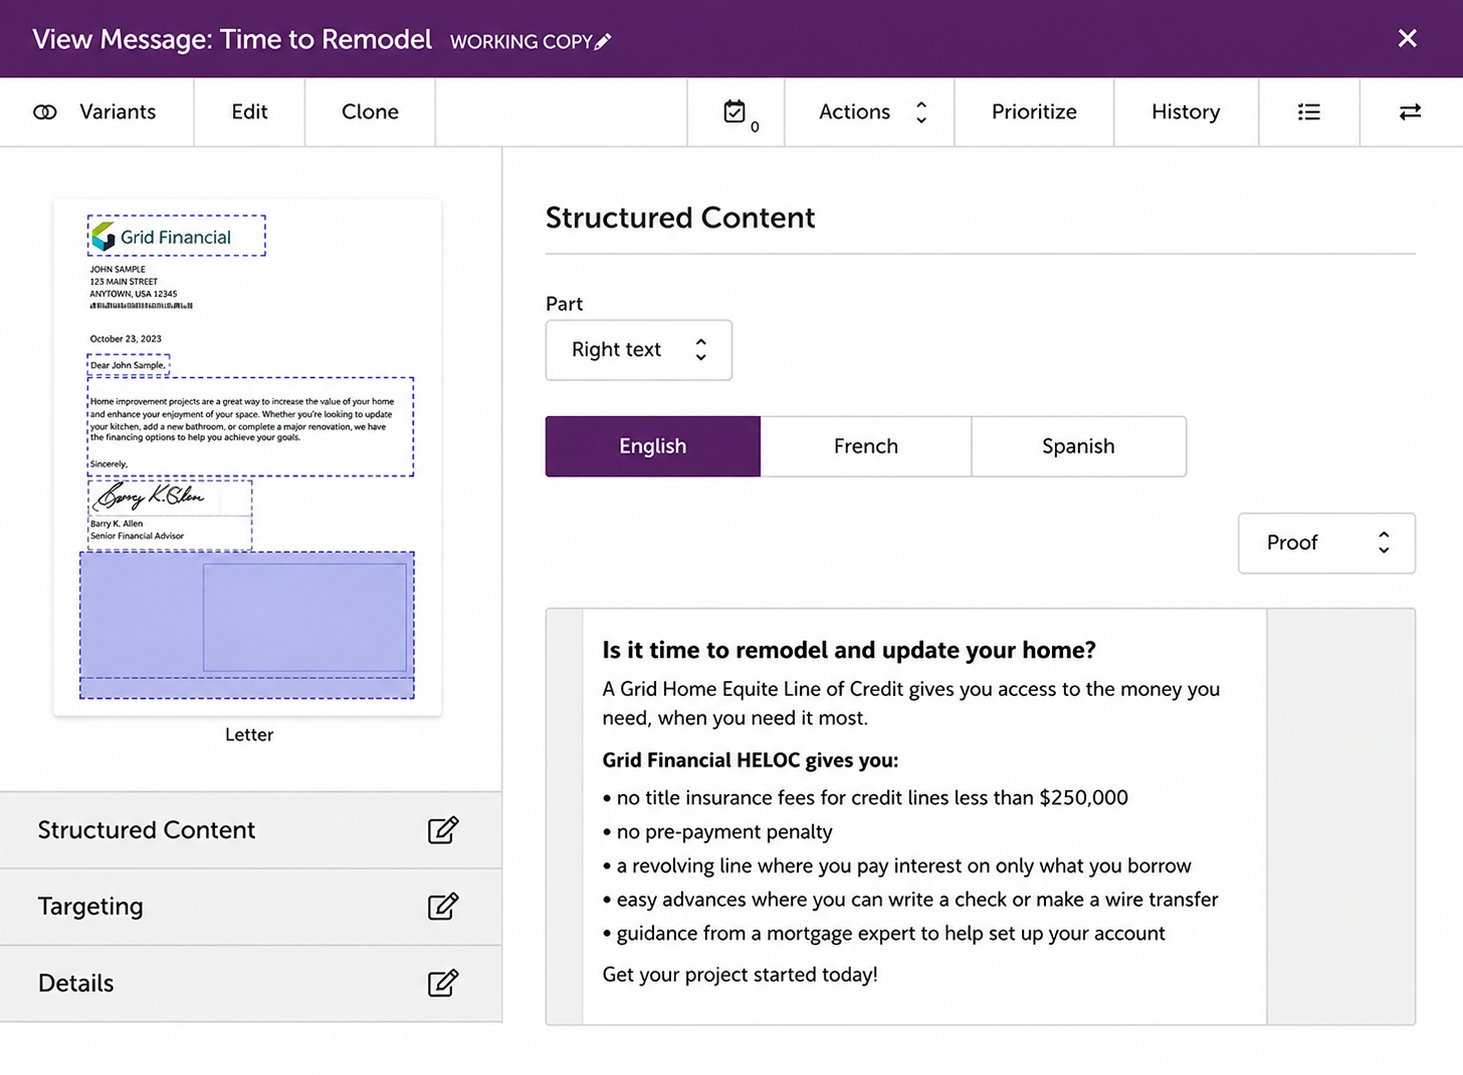Image resolution: width=1463 pixels, height=1075 pixels.
Task: Click the 'no title insurance fees' bullet
Action: pos(865,798)
